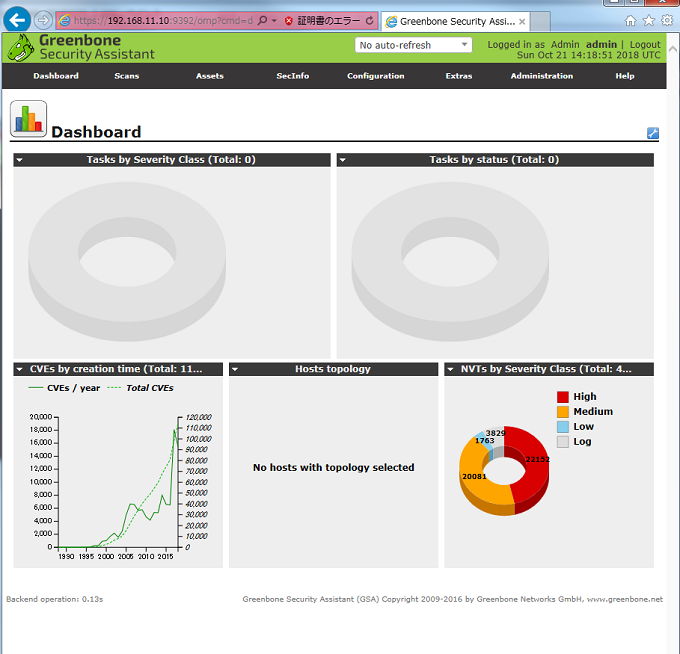Screen dimensions: 680x654
Task: Click the Logout link
Action: 645,44
